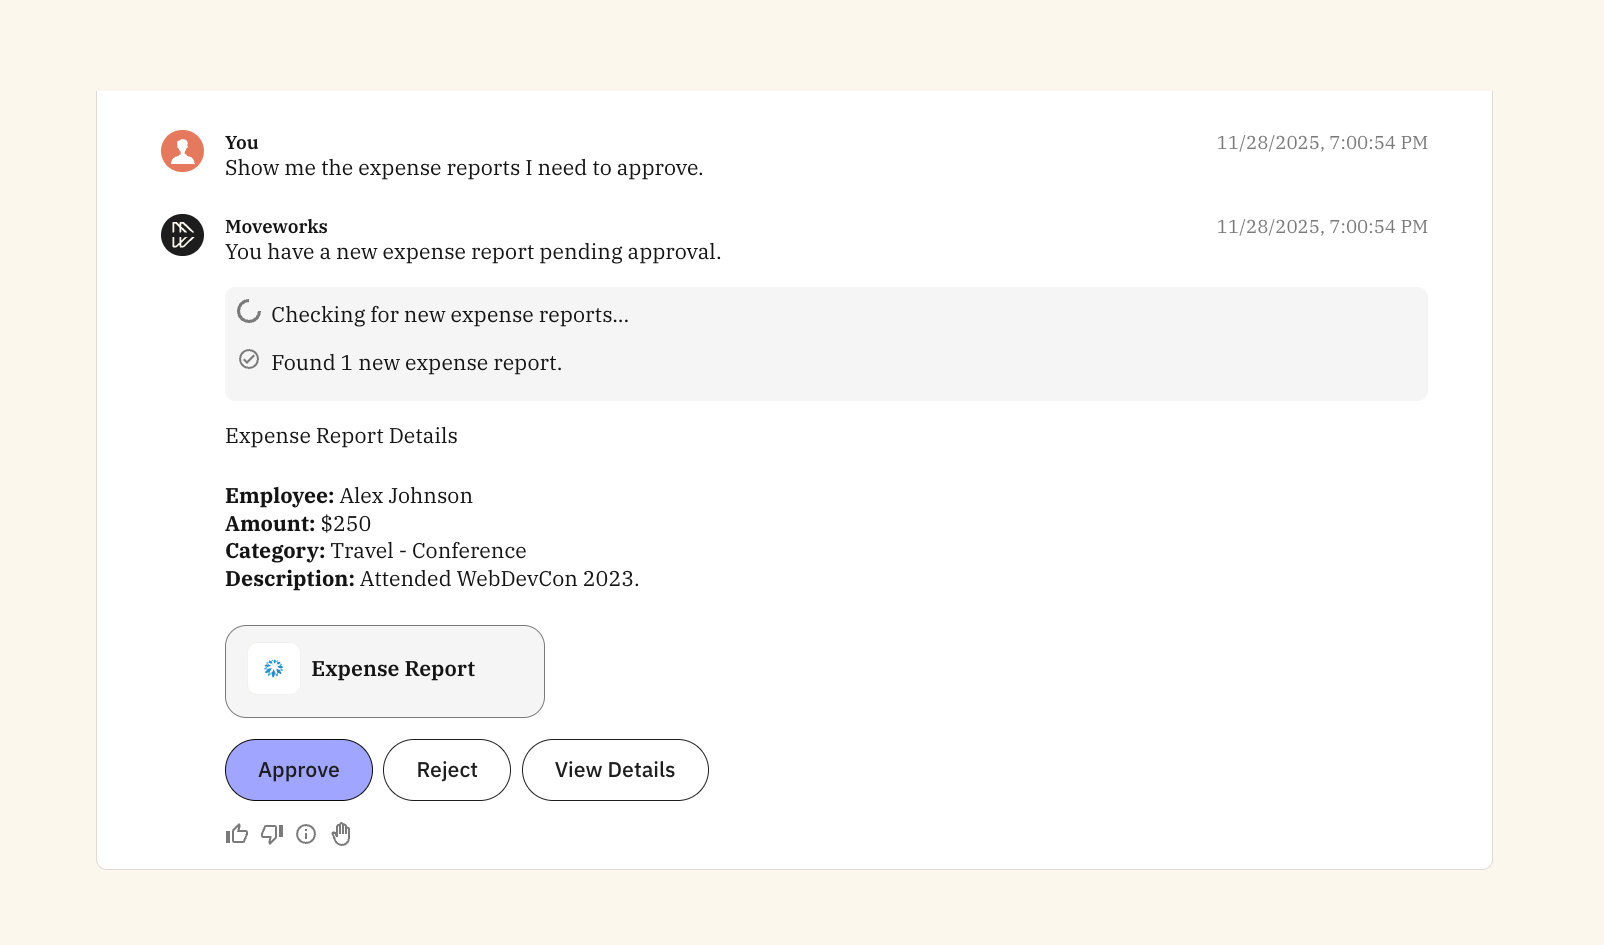Viewport: 1604px width, 945px height.
Task: Click the "Moveworks" sender name
Action: click(276, 227)
